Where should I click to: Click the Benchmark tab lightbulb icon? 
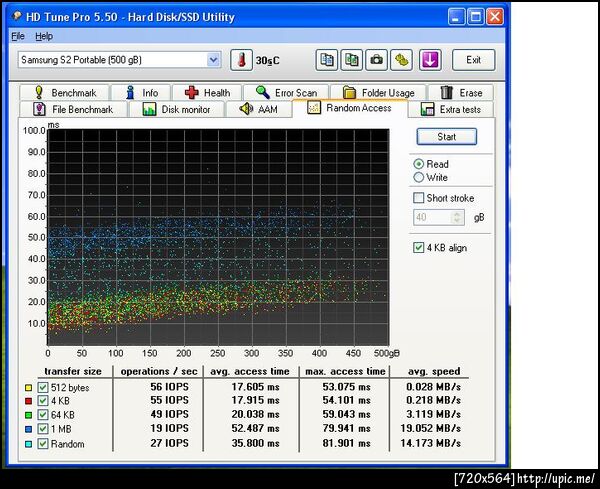pyautogui.click(x=39, y=93)
